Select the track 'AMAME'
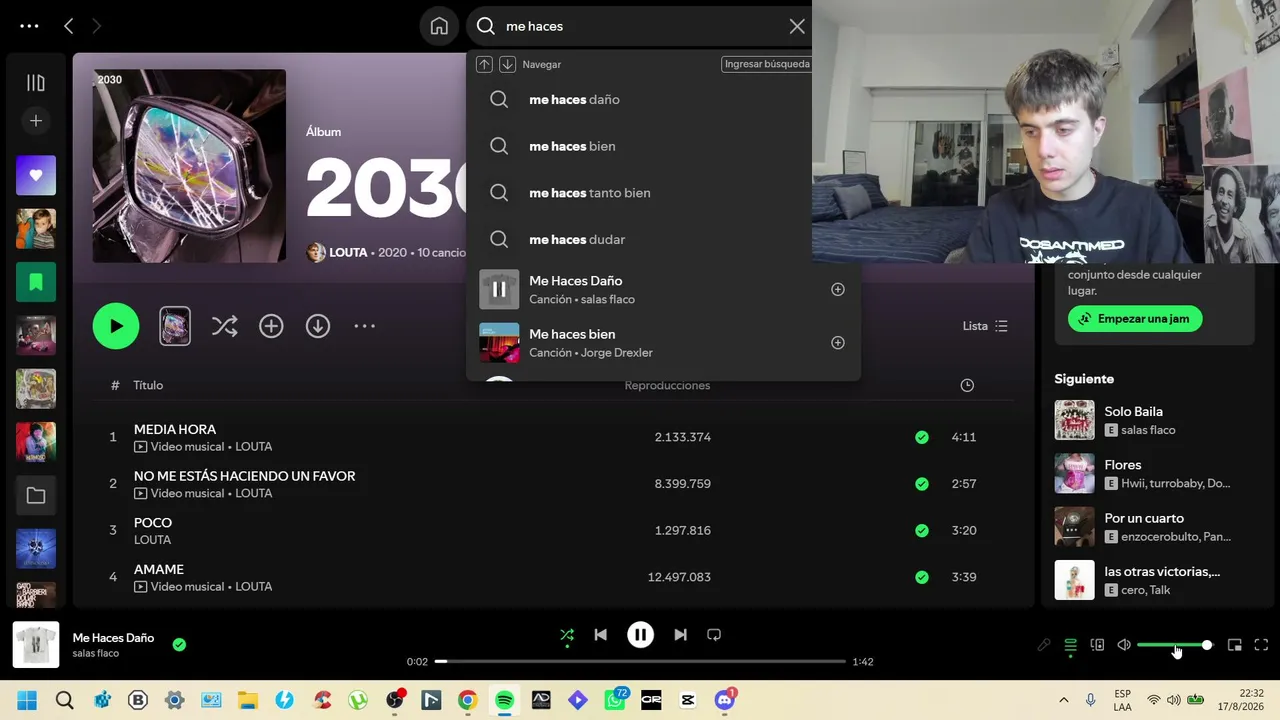The width and height of the screenshot is (1280, 720). (x=159, y=569)
